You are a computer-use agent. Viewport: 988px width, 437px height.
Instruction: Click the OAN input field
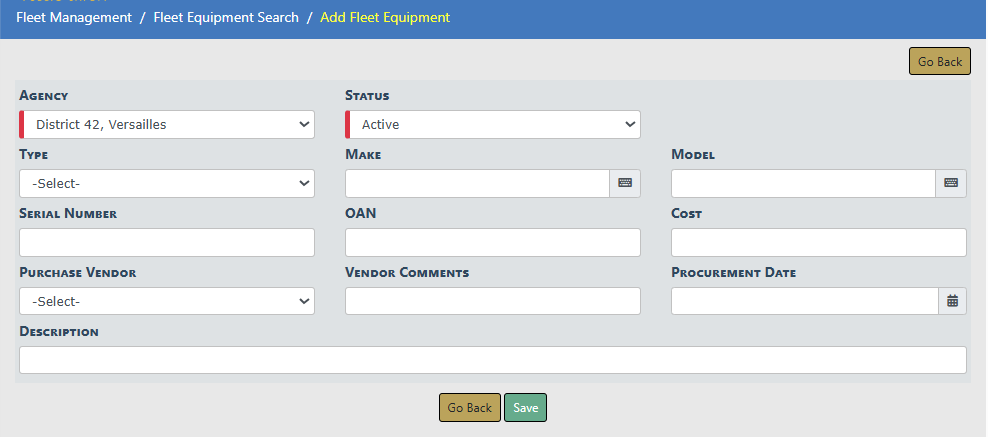click(x=493, y=243)
